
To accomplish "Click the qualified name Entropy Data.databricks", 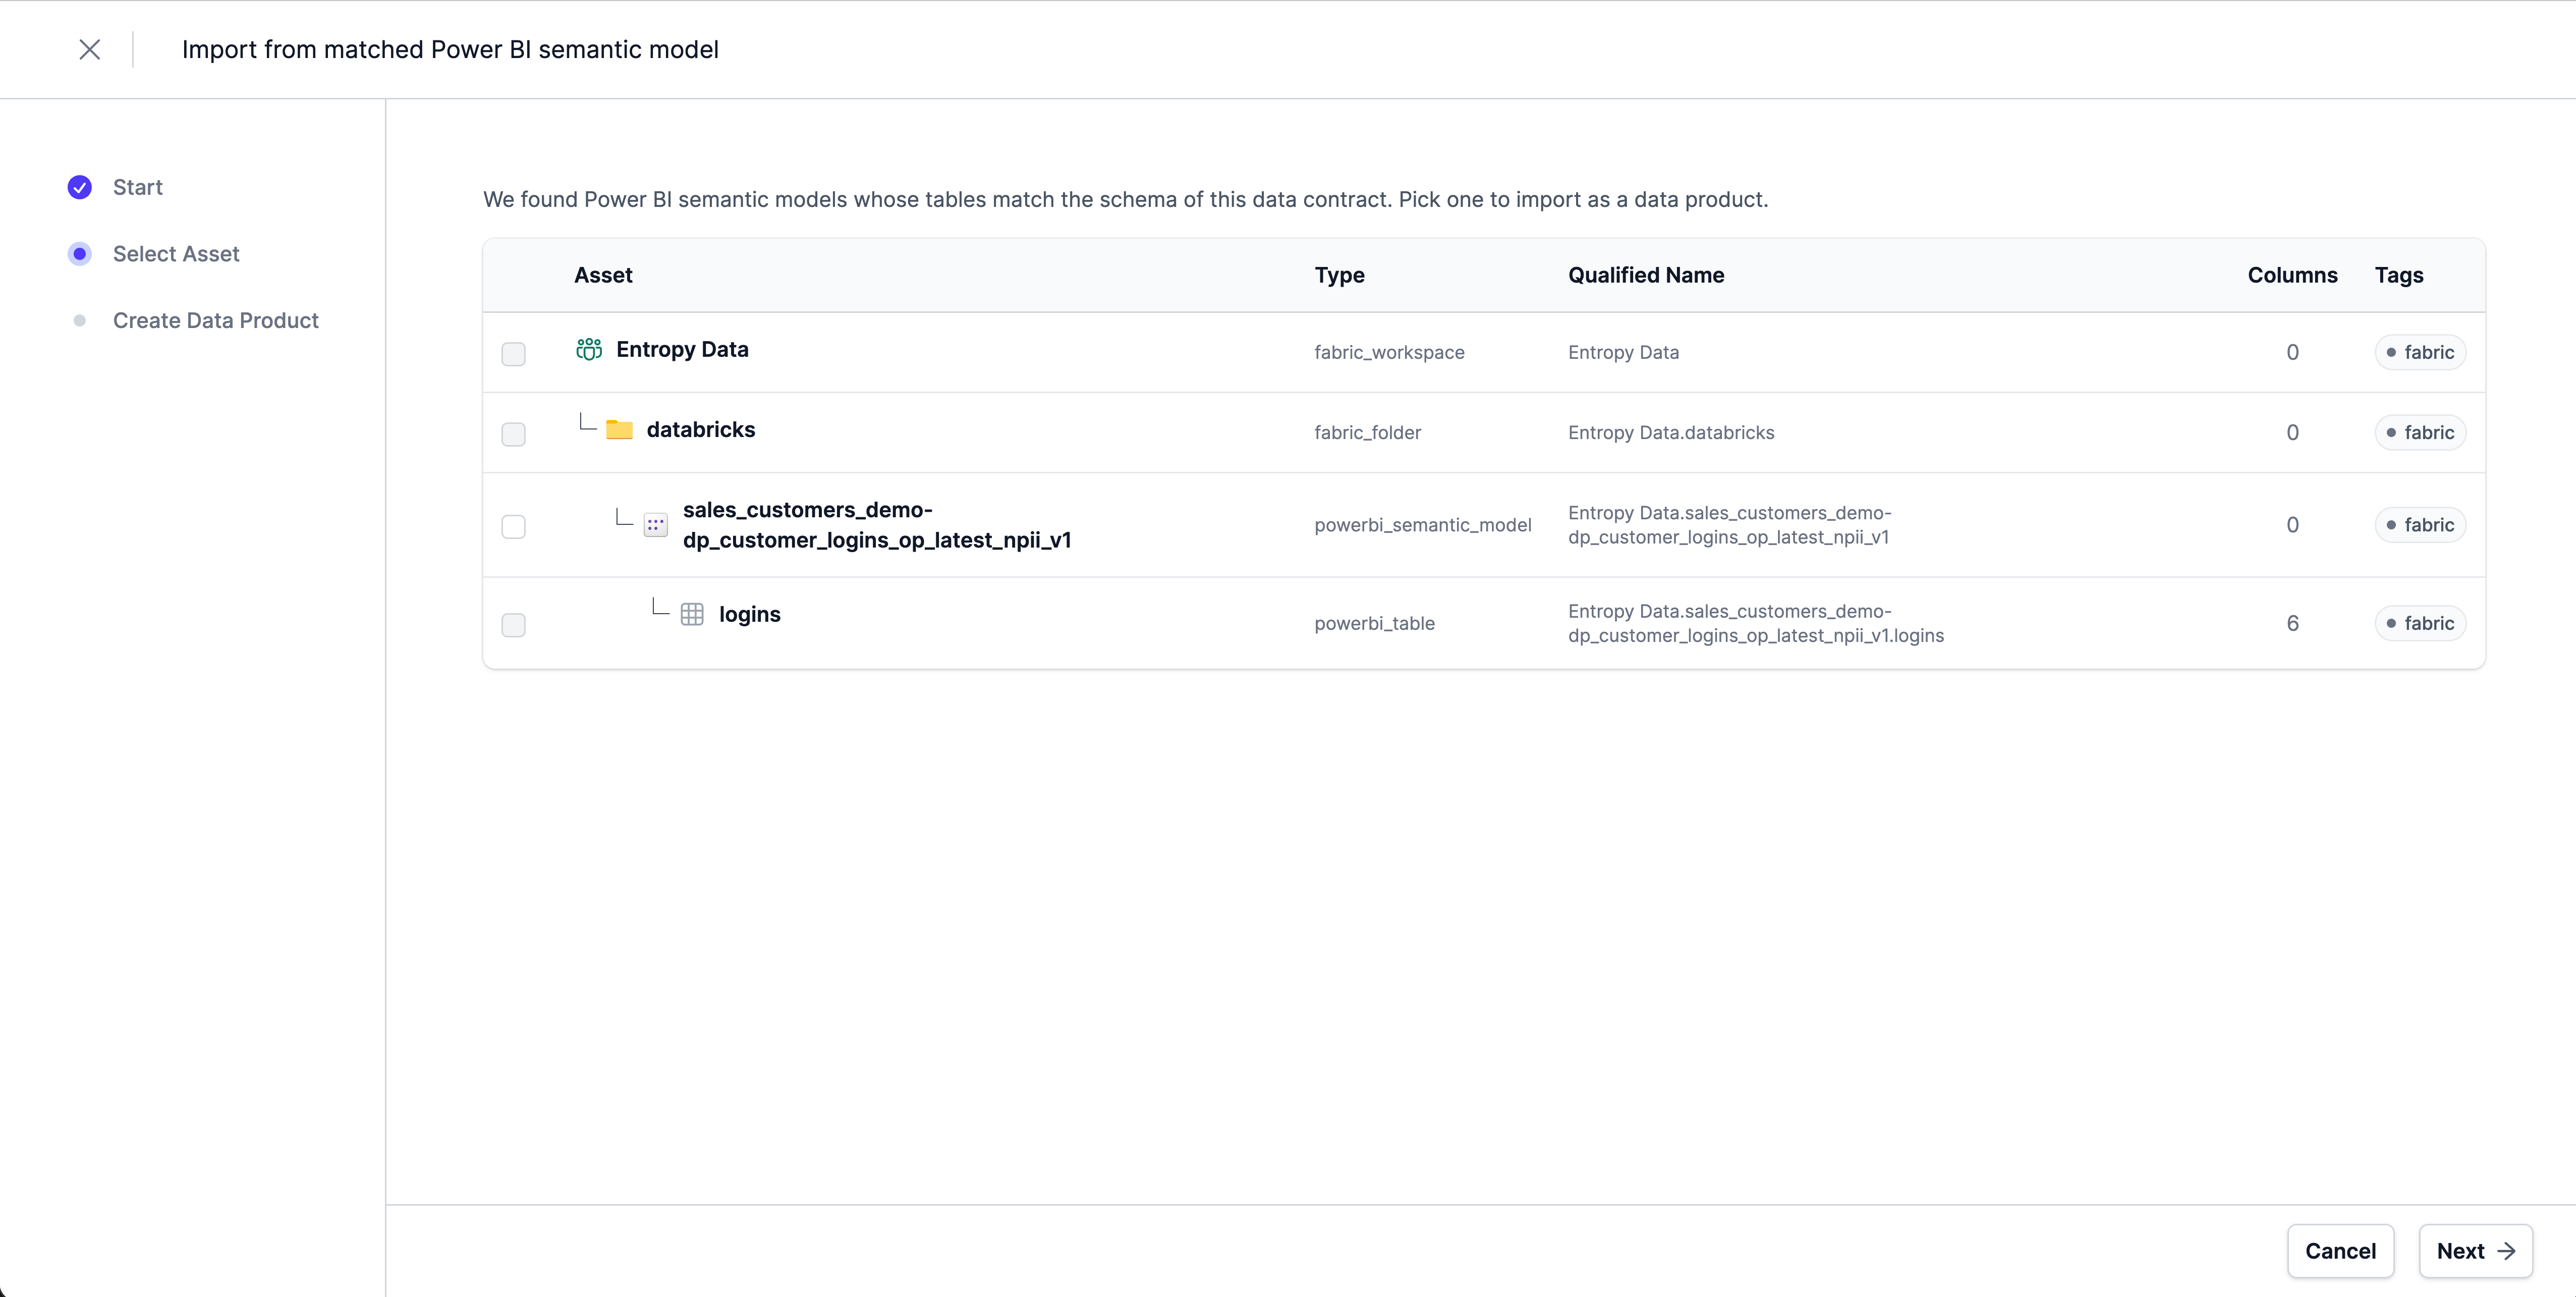I will coord(1671,433).
